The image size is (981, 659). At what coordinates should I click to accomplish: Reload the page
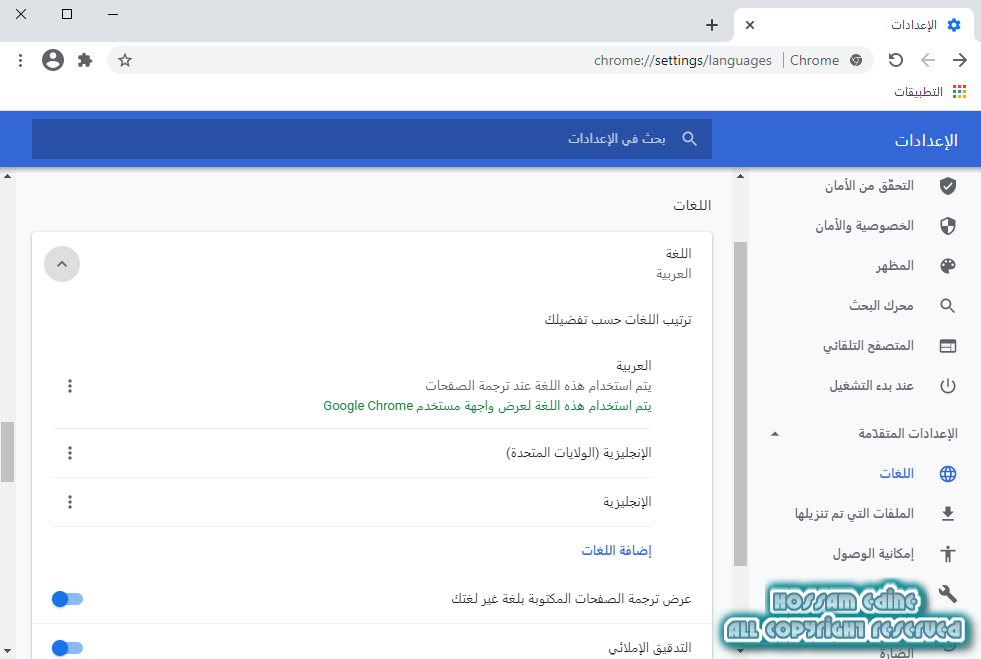coord(896,60)
